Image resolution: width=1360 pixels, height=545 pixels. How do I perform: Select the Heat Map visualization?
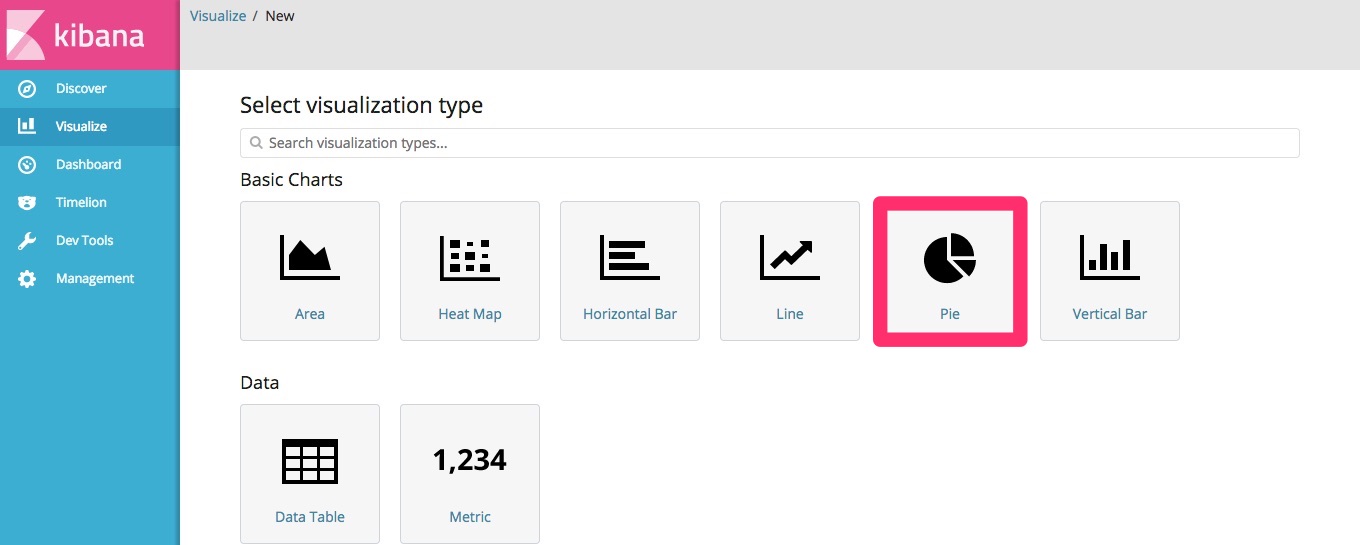tap(470, 271)
